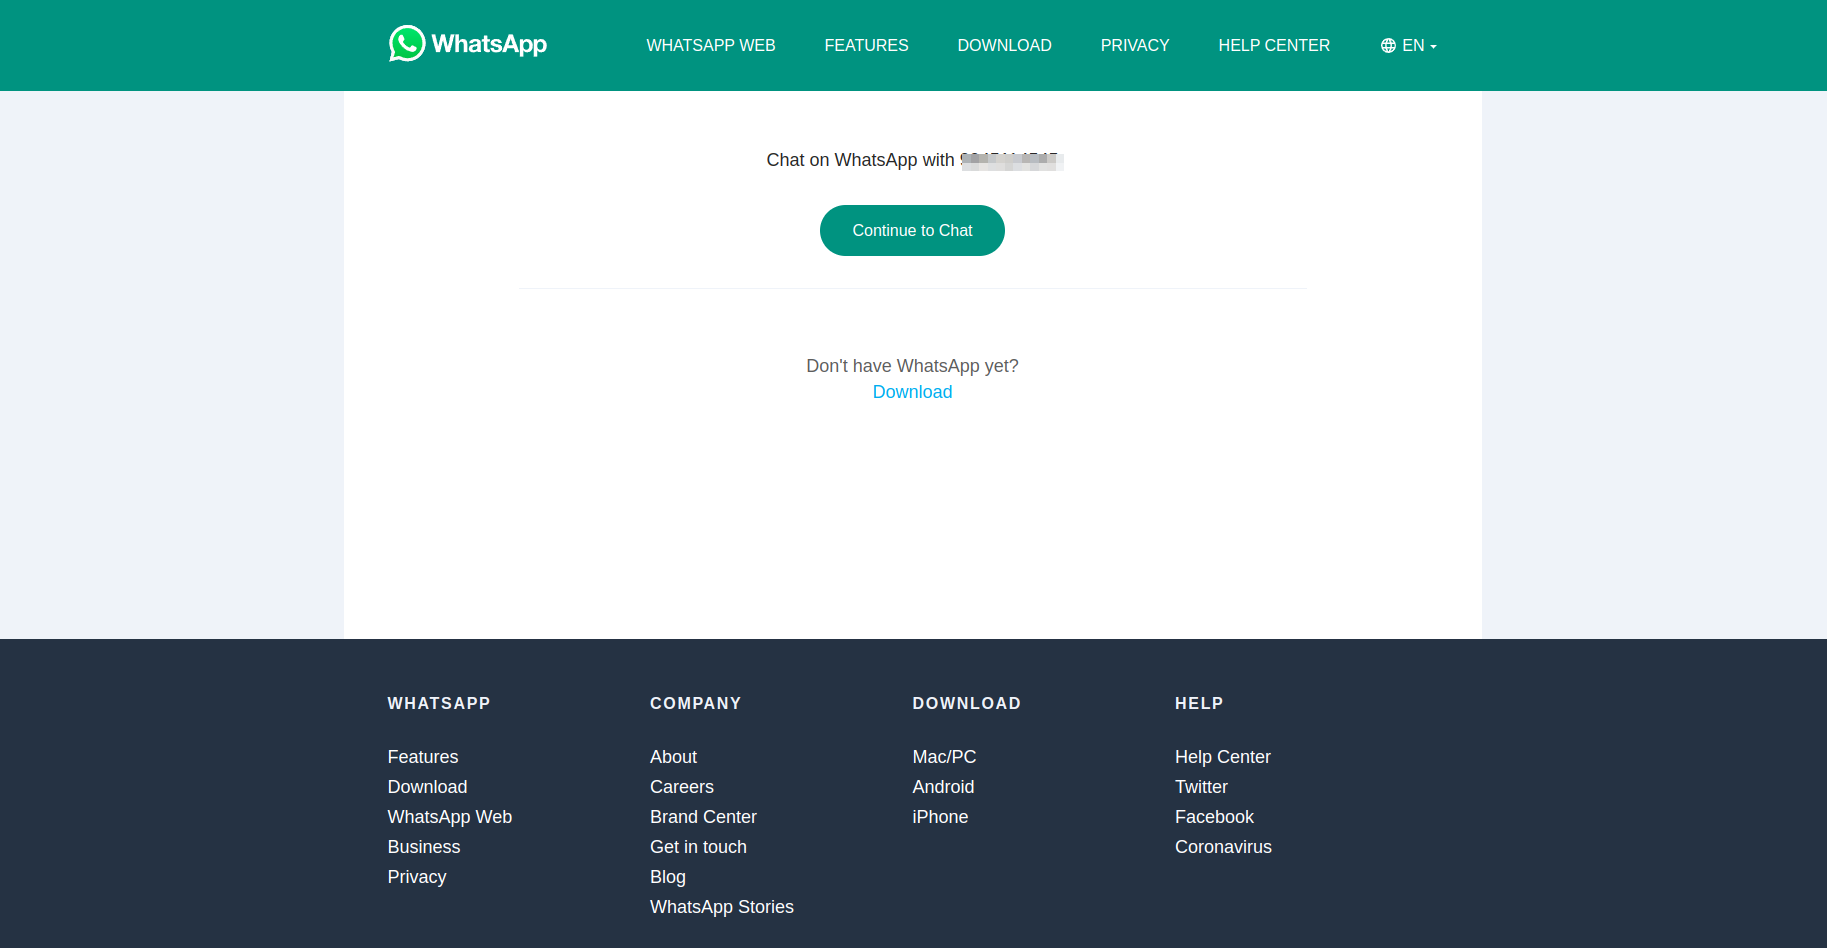The width and height of the screenshot is (1827, 948).
Task: Click the HELP footer column heading
Action: pos(1199,703)
